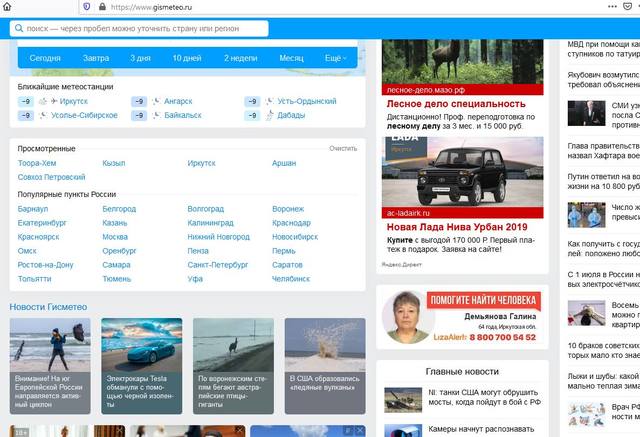This screenshot has height=437, width=640.
Task: Click the forest deer ad image
Action: click(462, 62)
